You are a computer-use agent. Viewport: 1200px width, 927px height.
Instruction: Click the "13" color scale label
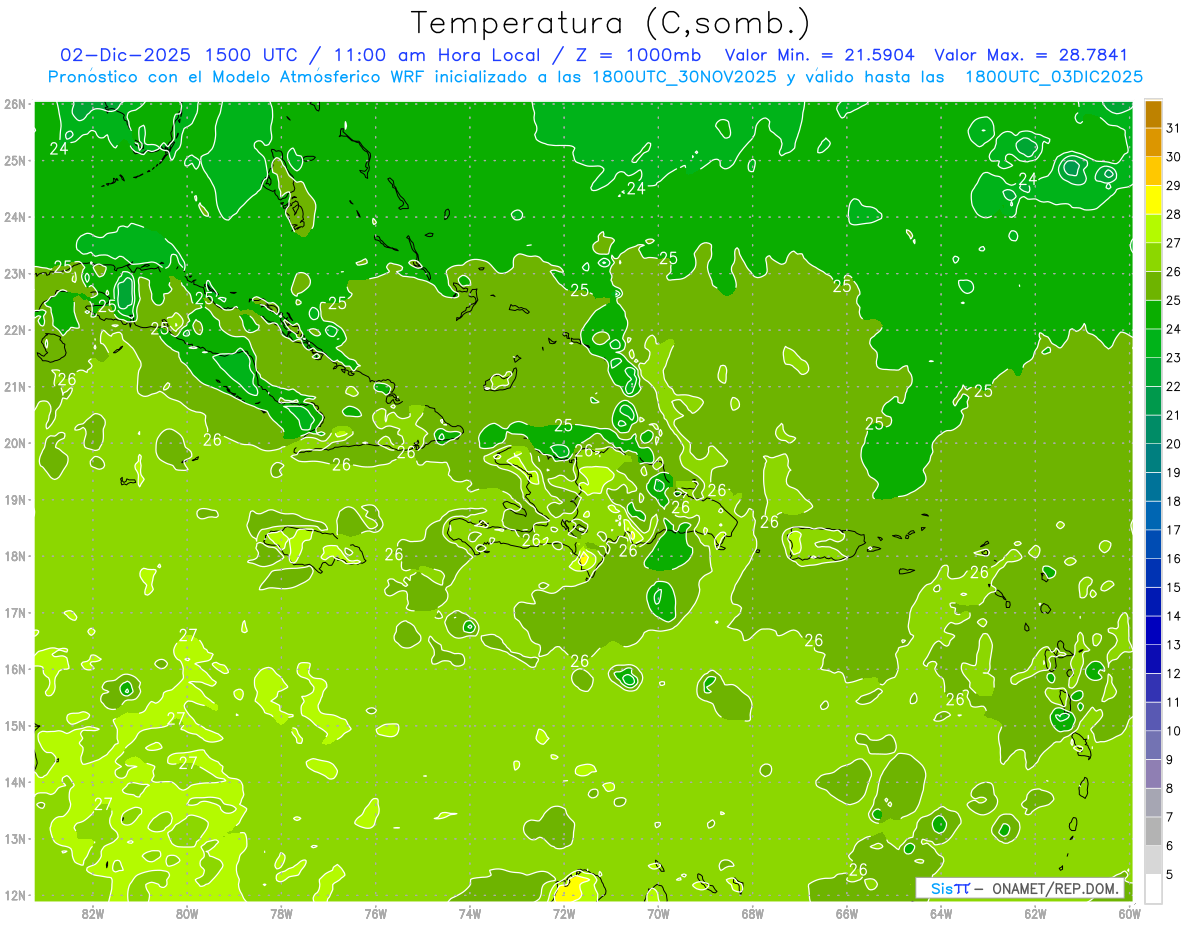(x=1173, y=645)
